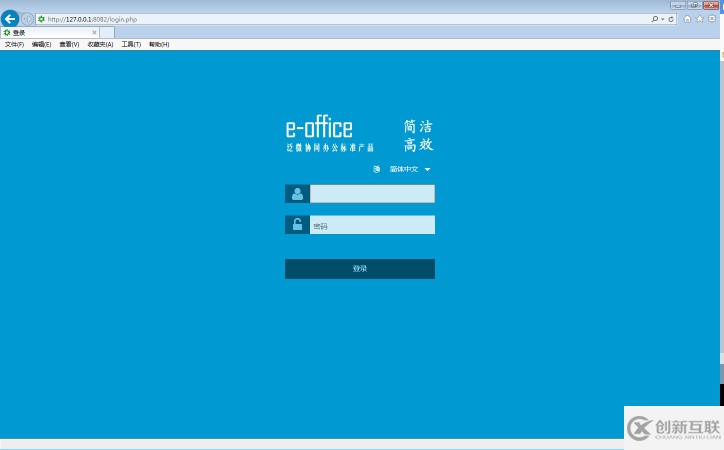The width and height of the screenshot is (724, 450).
Task: Click the search magnifier icon in address bar
Action: pyautogui.click(x=654, y=19)
